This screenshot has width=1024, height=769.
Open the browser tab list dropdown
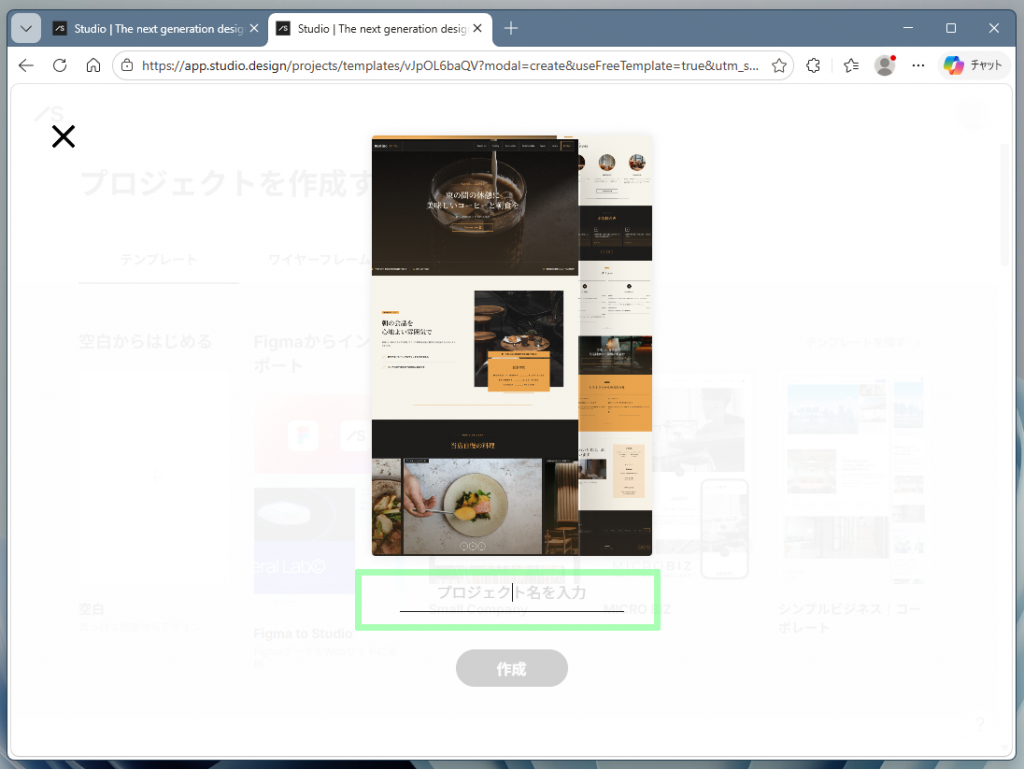click(x=26, y=29)
